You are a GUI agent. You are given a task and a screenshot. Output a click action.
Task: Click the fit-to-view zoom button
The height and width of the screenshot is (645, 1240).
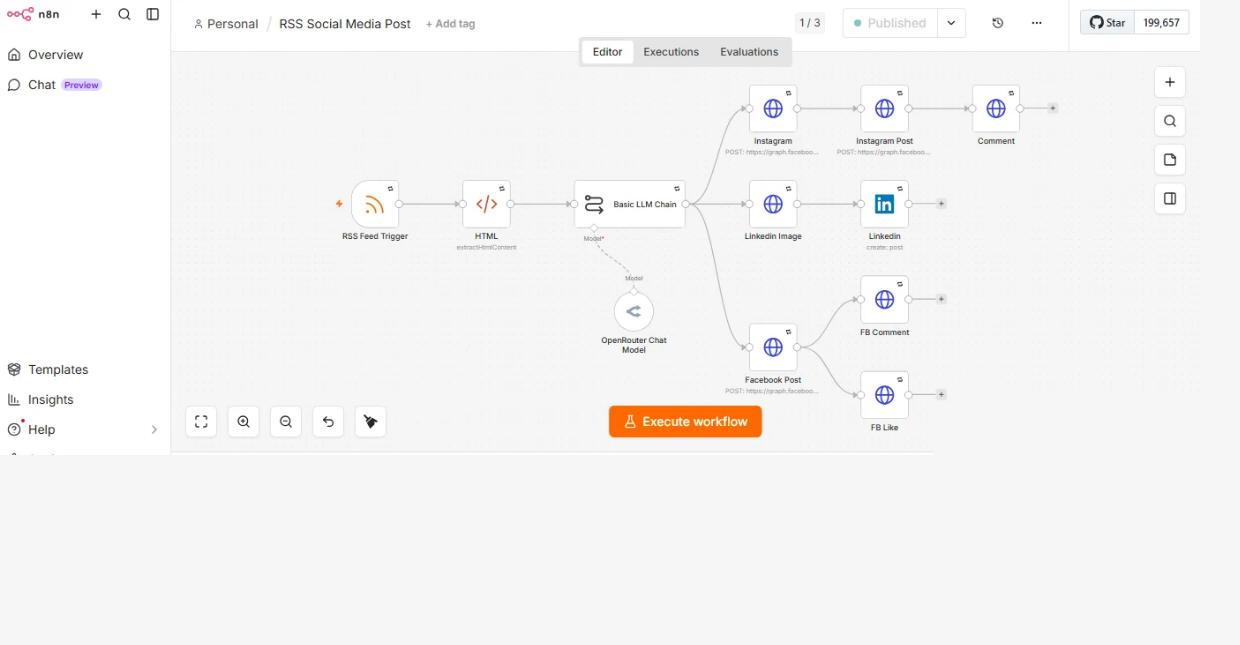click(x=201, y=422)
